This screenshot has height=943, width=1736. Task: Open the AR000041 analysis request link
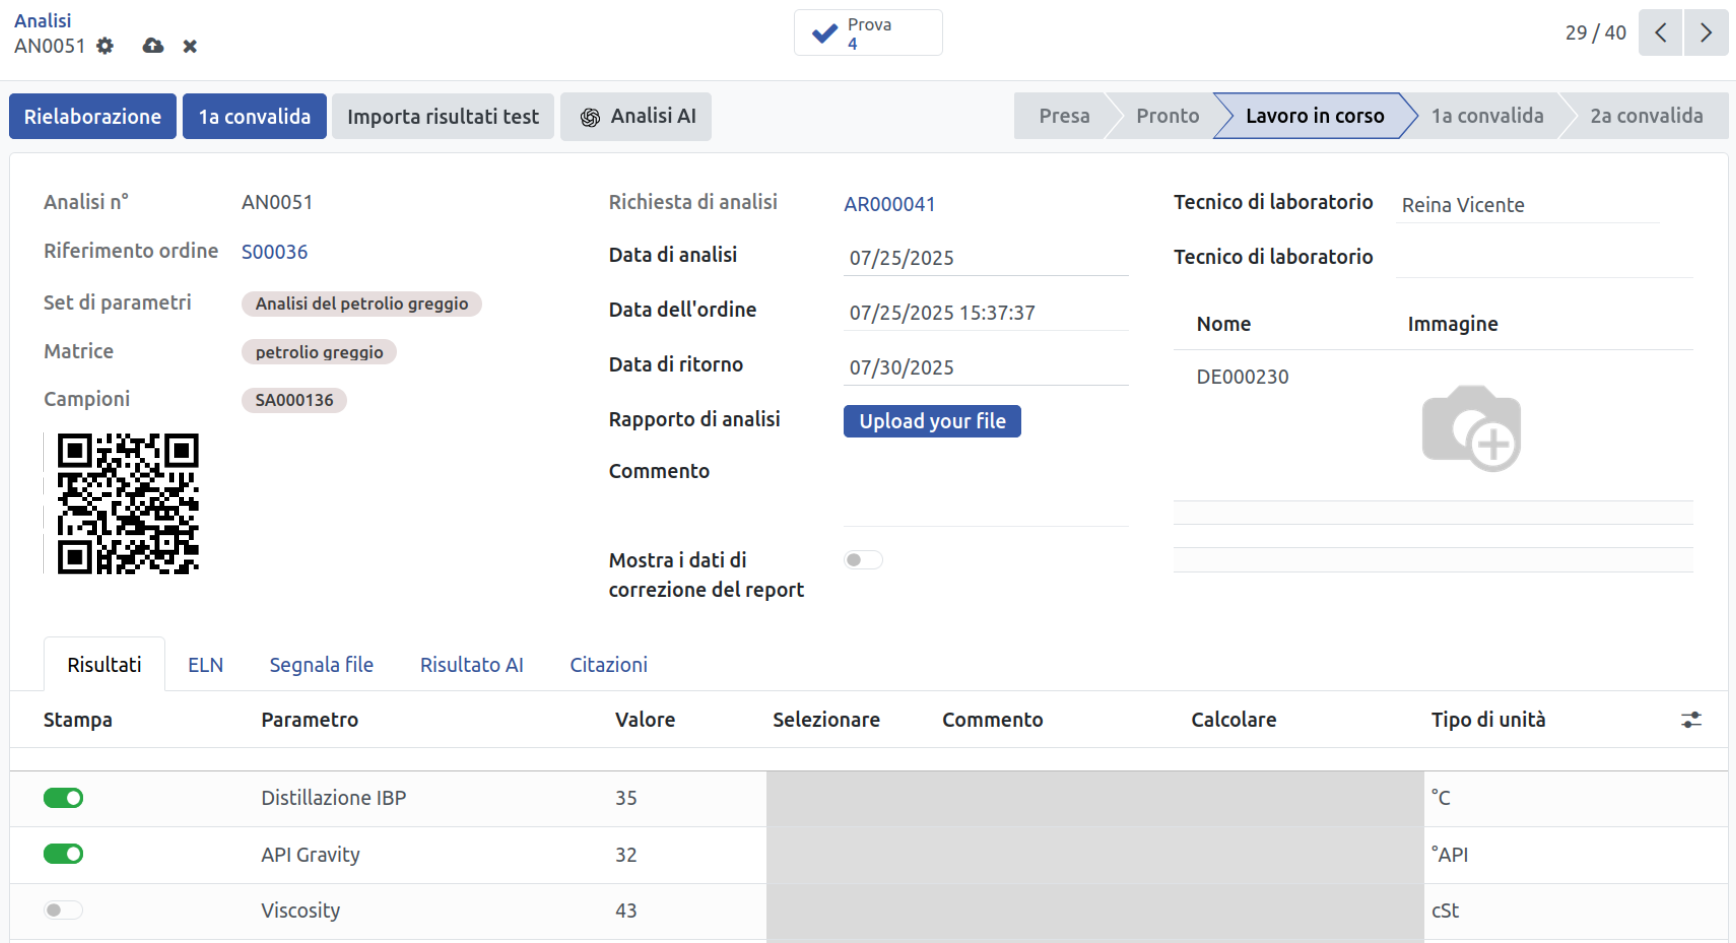889,204
